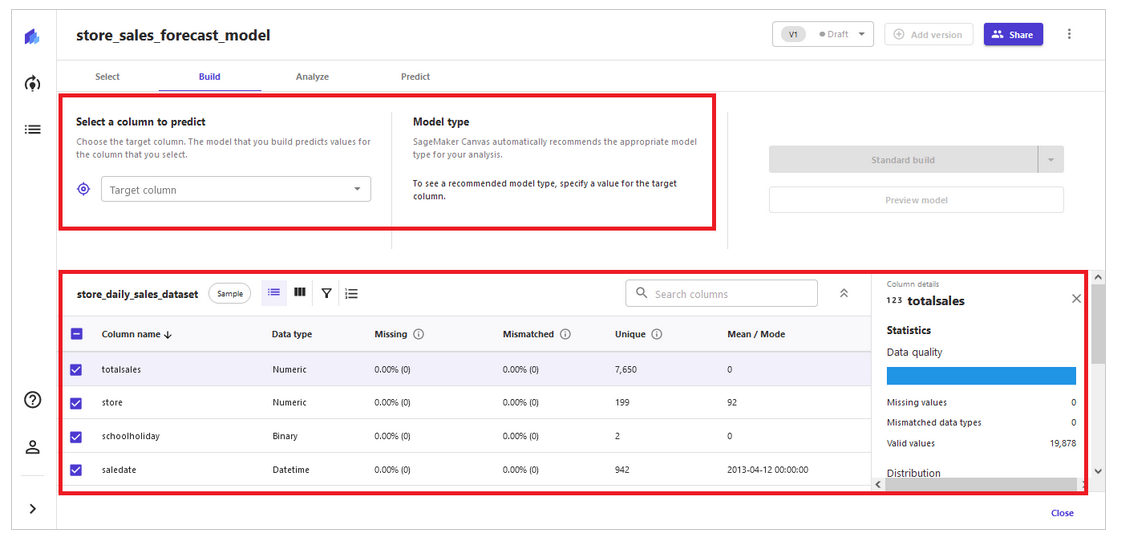
Task: Sort by Column name arrow
Action: [x=168, y=334]
